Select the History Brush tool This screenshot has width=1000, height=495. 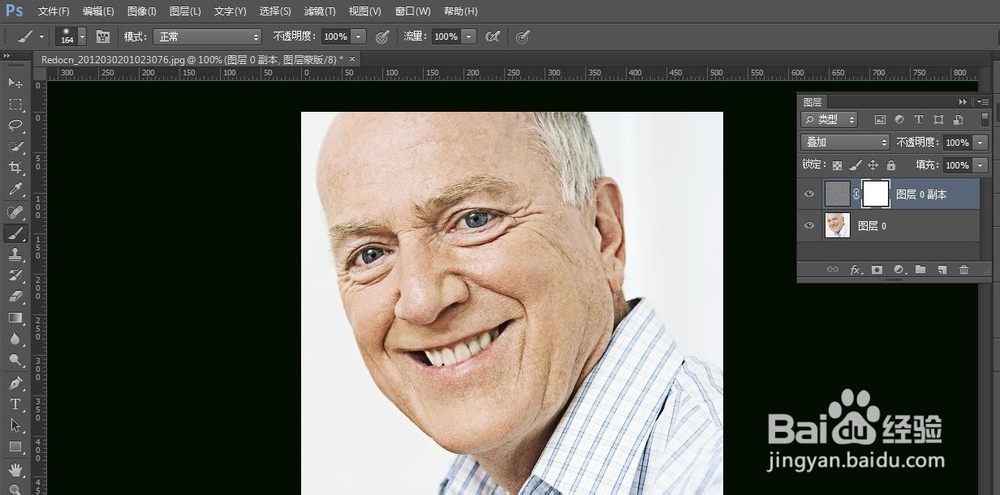click(x=15, y=276)
